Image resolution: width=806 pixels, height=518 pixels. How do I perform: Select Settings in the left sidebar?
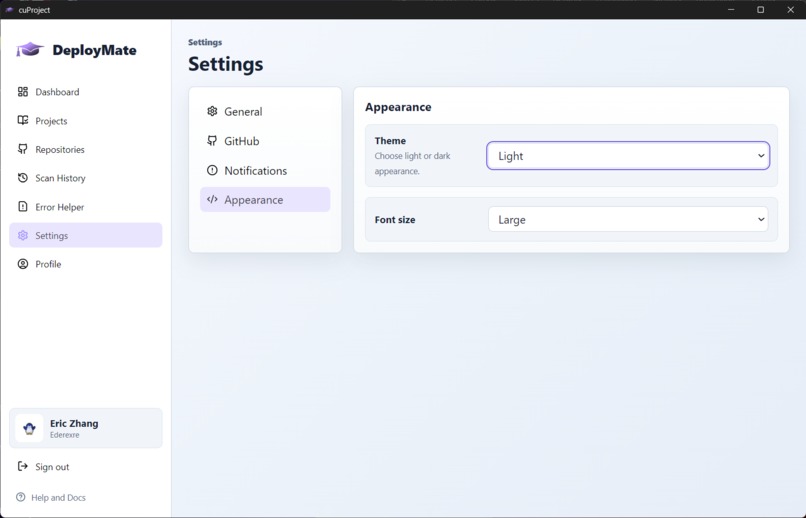tap(86, 235)
